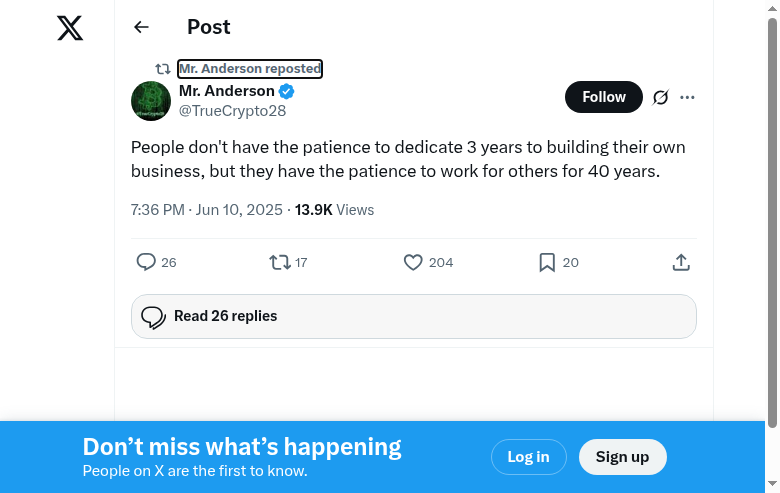Click the Mr. Anderson display name
This screenshot has width=780, height=493.
tap(227, 91)
